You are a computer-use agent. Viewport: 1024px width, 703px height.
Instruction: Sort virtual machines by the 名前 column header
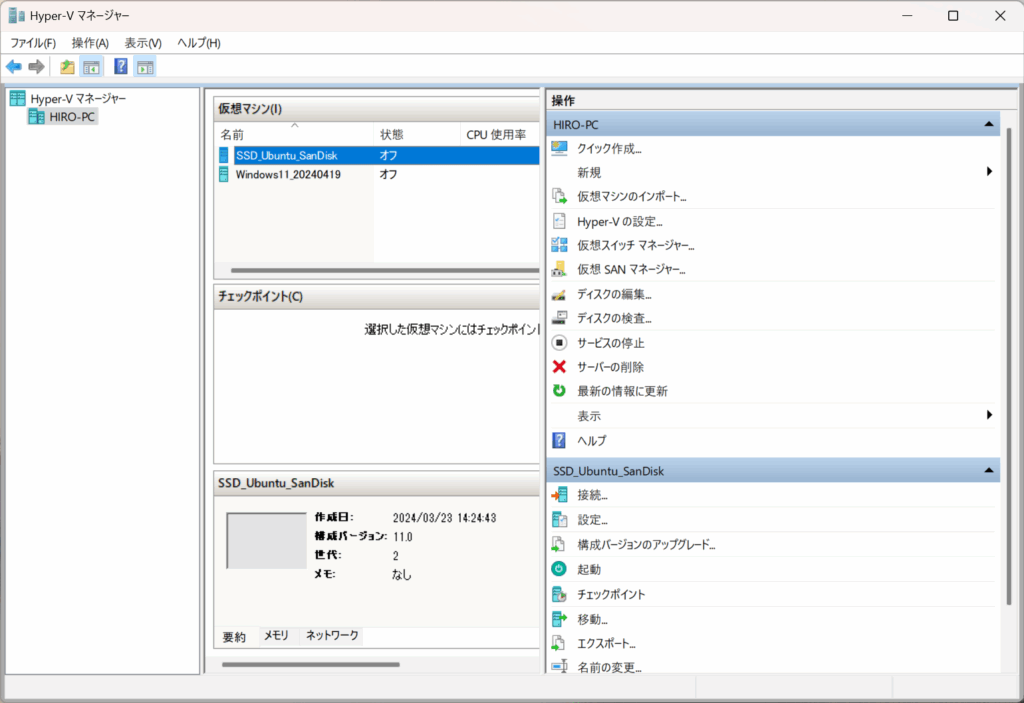[x=295, y=135]
